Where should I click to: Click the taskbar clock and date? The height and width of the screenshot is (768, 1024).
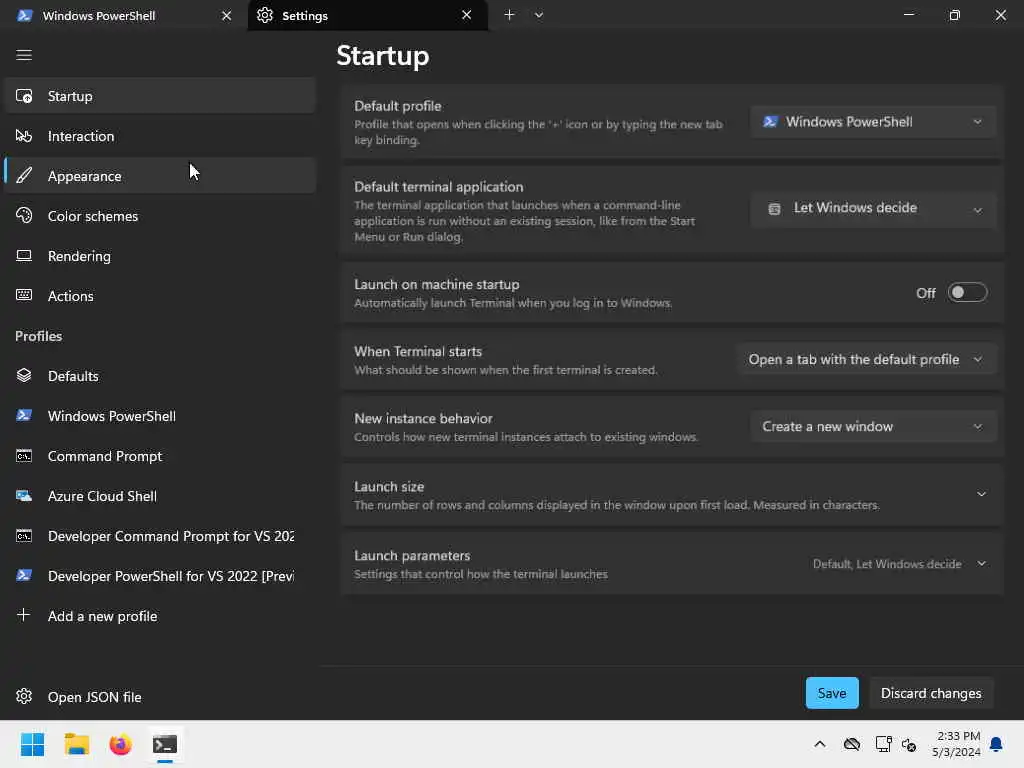tap(956, 744)
